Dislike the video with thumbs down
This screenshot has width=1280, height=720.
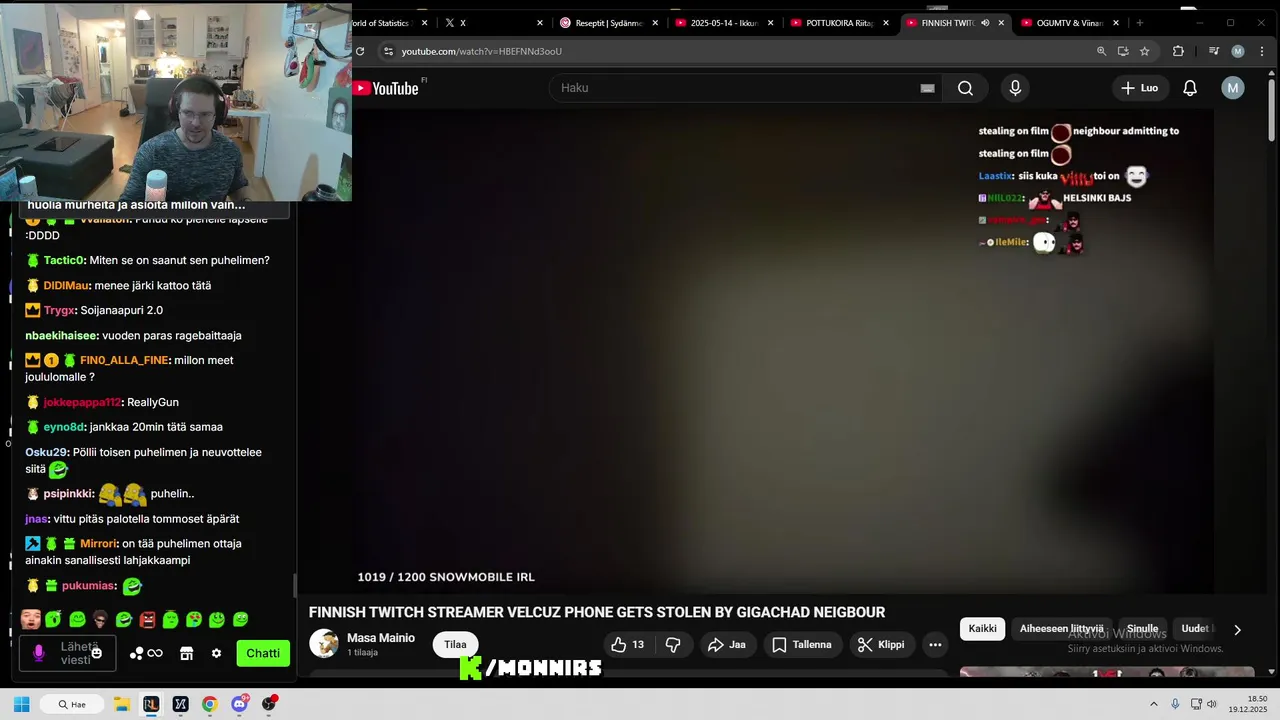click(x=673, y=645)
